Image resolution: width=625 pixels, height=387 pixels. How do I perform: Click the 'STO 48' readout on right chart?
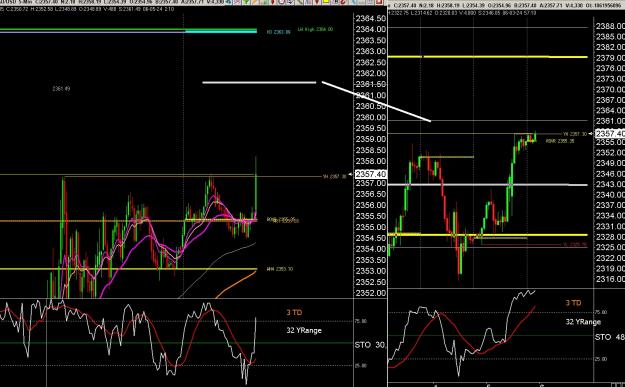click(x=610, y=337)
